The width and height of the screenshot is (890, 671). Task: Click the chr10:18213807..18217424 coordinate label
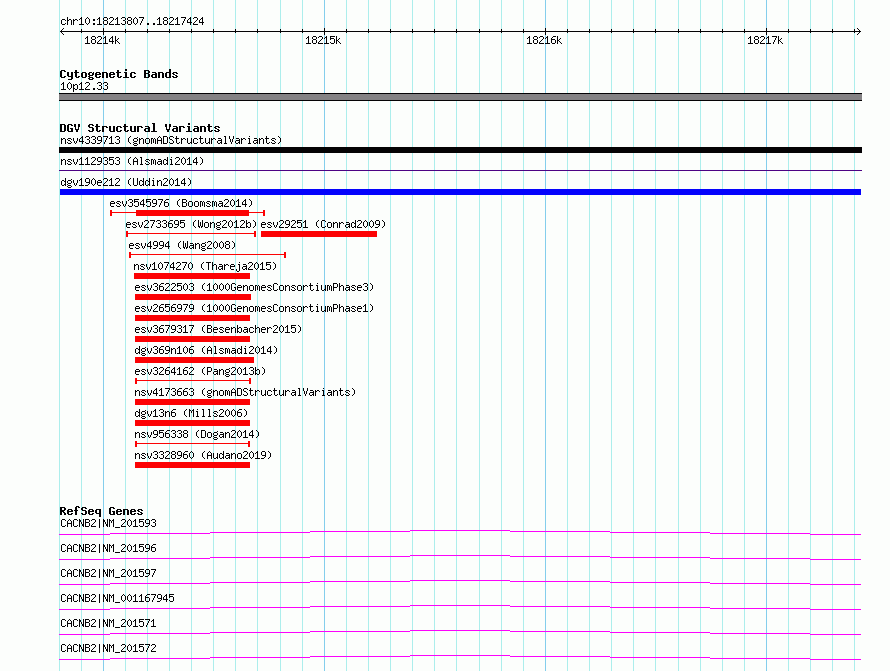pyautogui.click(x=132, y=22)
